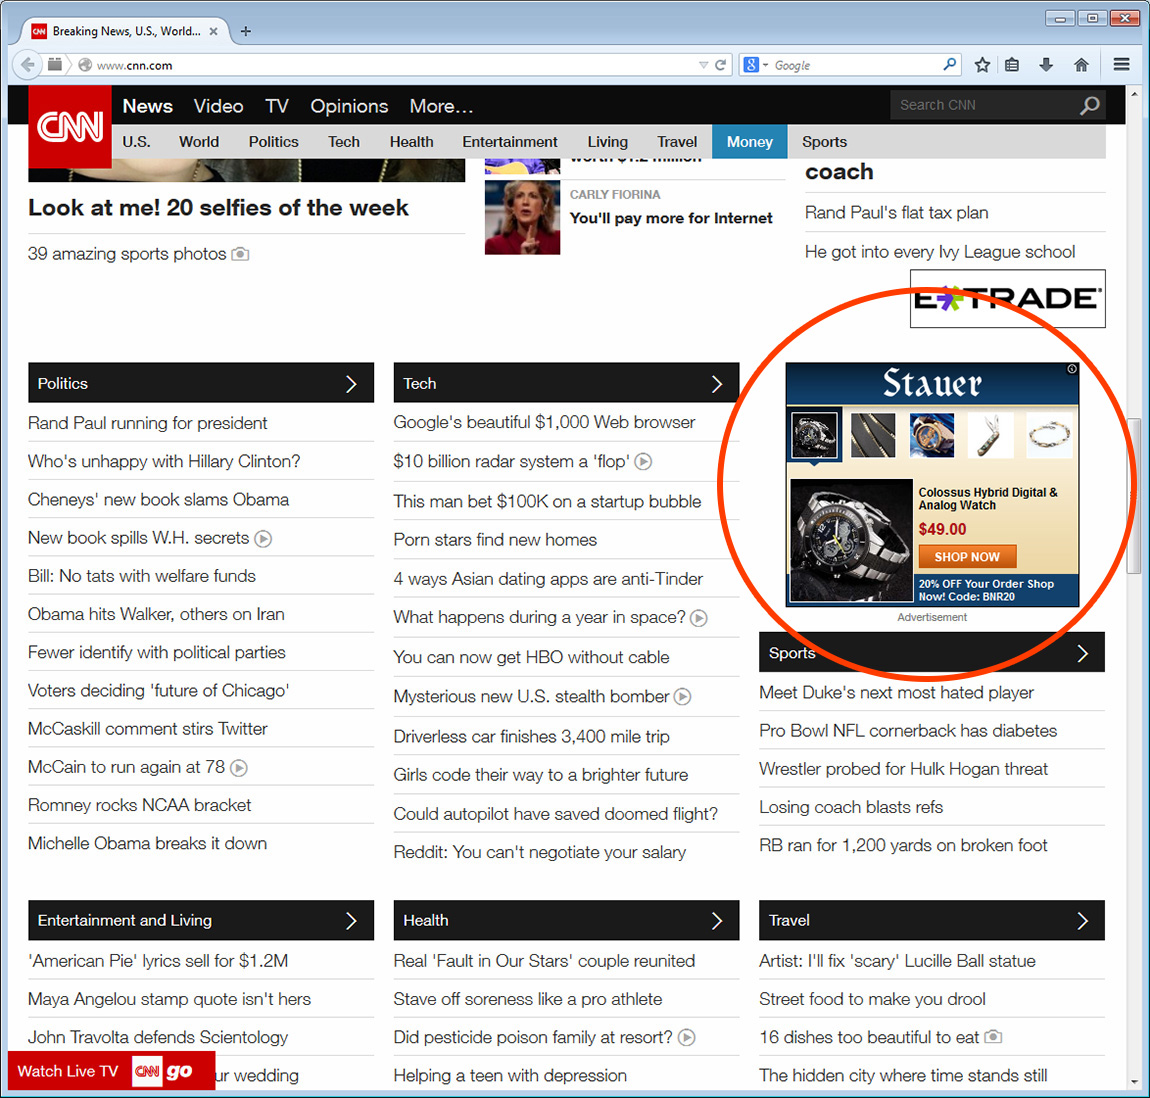1150x1098 pixels.
Task: Click the AdChoices icon on Stauer ad
Action: 1072,369
